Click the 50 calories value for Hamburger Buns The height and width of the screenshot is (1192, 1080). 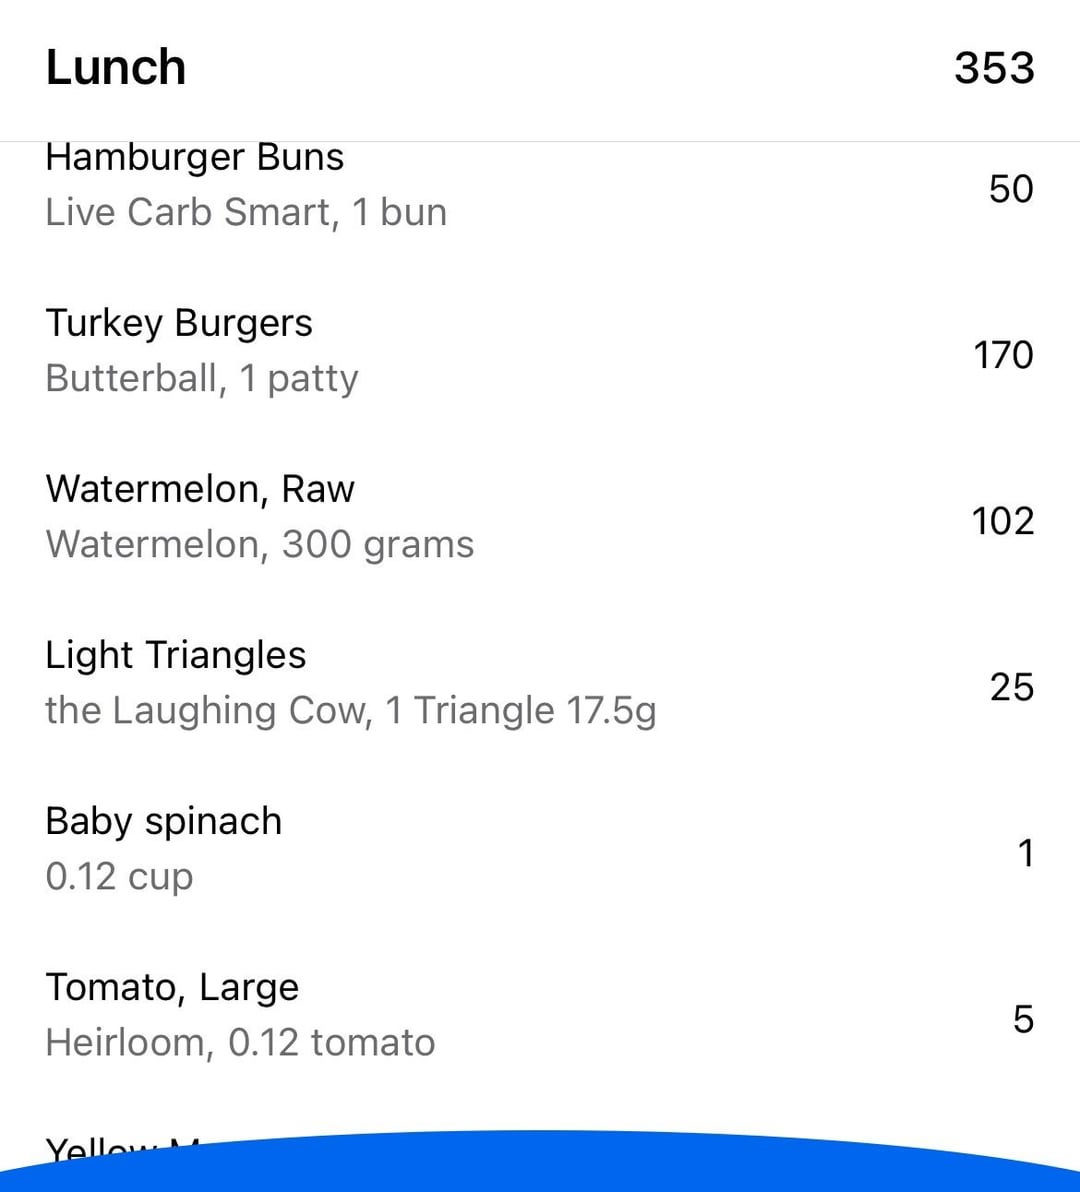(1011, 189)
